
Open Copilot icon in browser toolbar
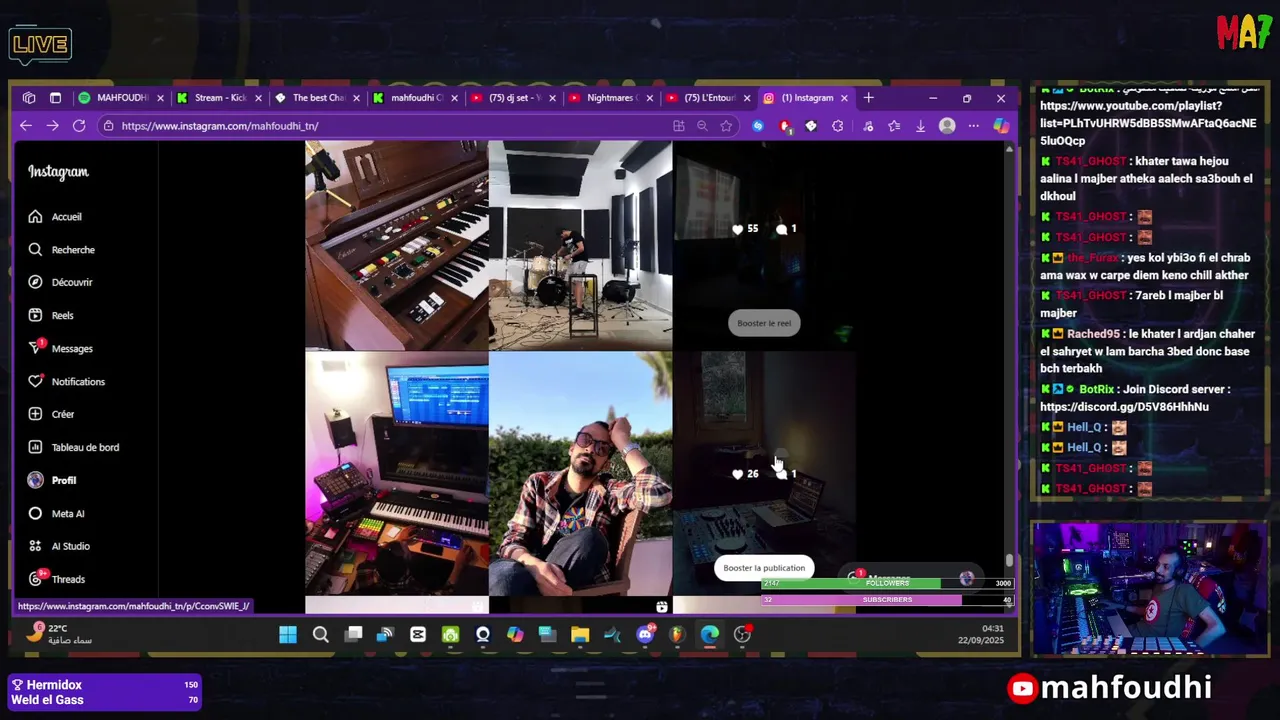pos(1000,126)
